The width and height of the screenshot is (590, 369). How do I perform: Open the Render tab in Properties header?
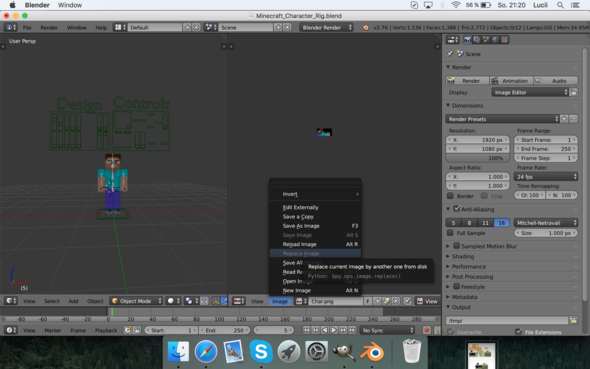tap(467, 39)
